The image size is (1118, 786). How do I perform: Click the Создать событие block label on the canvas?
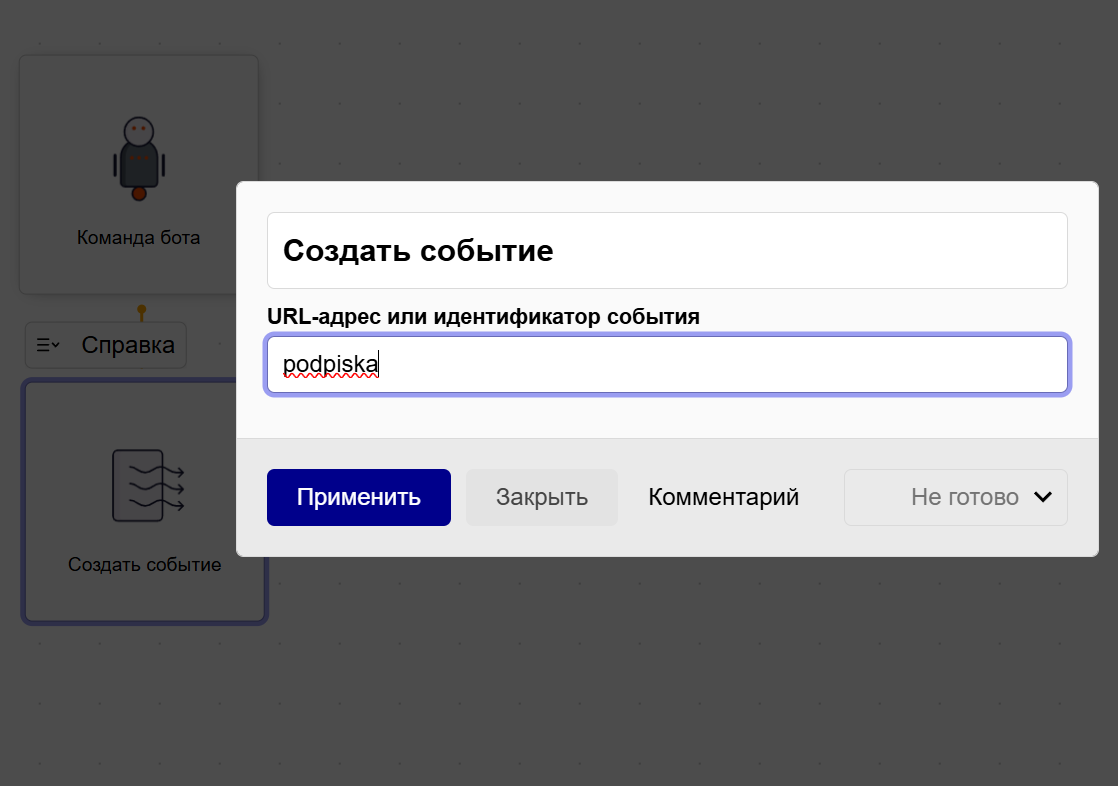145,565
